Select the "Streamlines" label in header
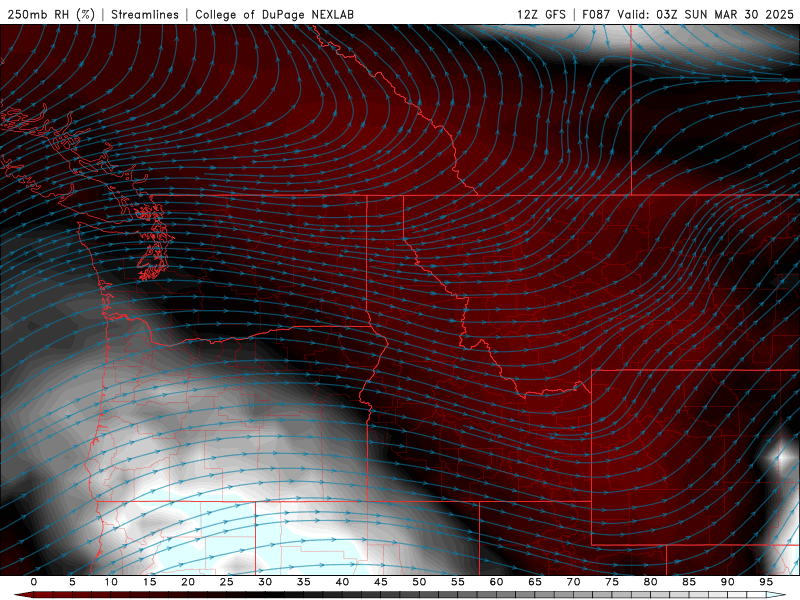This screenshot has width=800, height=600. click(x=145, y=14)
